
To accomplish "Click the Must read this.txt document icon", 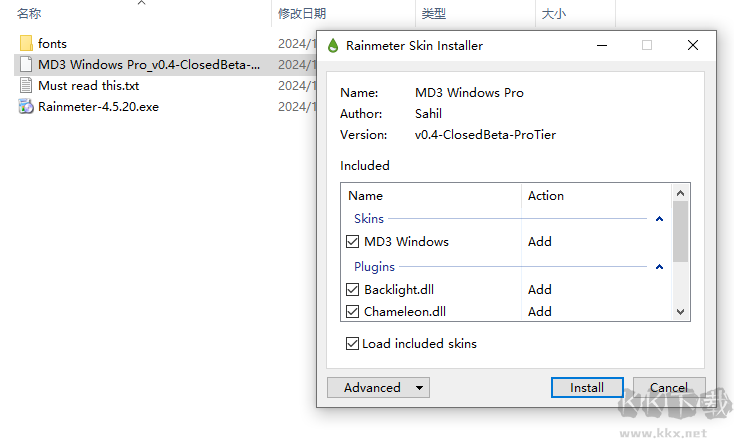I will 26,86.
